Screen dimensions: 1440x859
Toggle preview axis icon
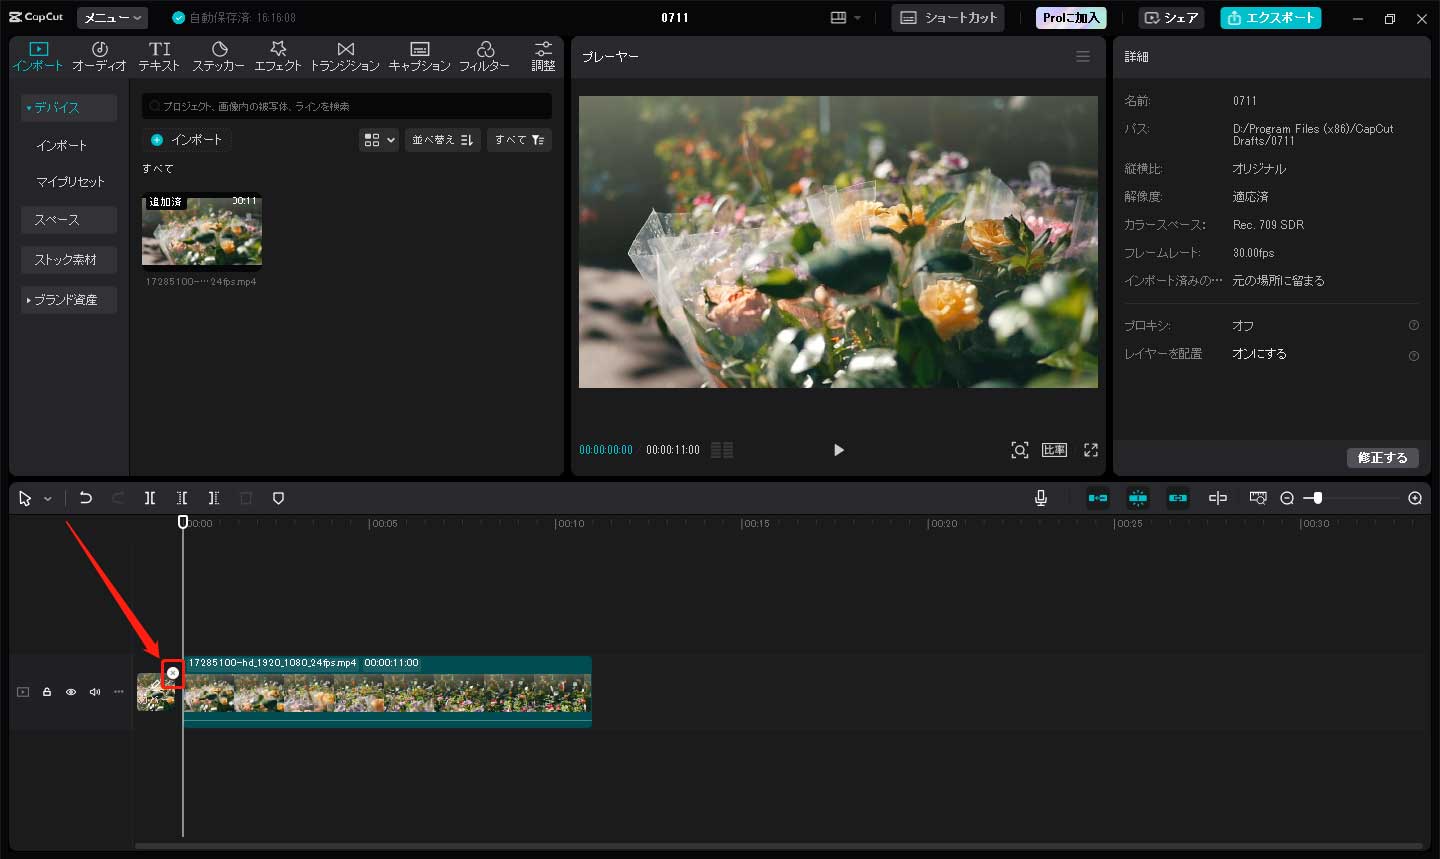1218,498
